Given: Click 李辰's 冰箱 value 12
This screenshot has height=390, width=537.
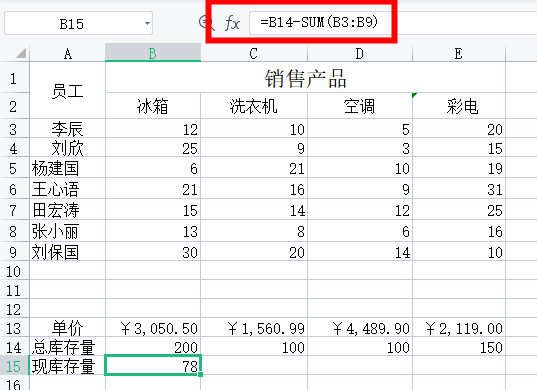Looking at the screenshot, I should [153, 129].
